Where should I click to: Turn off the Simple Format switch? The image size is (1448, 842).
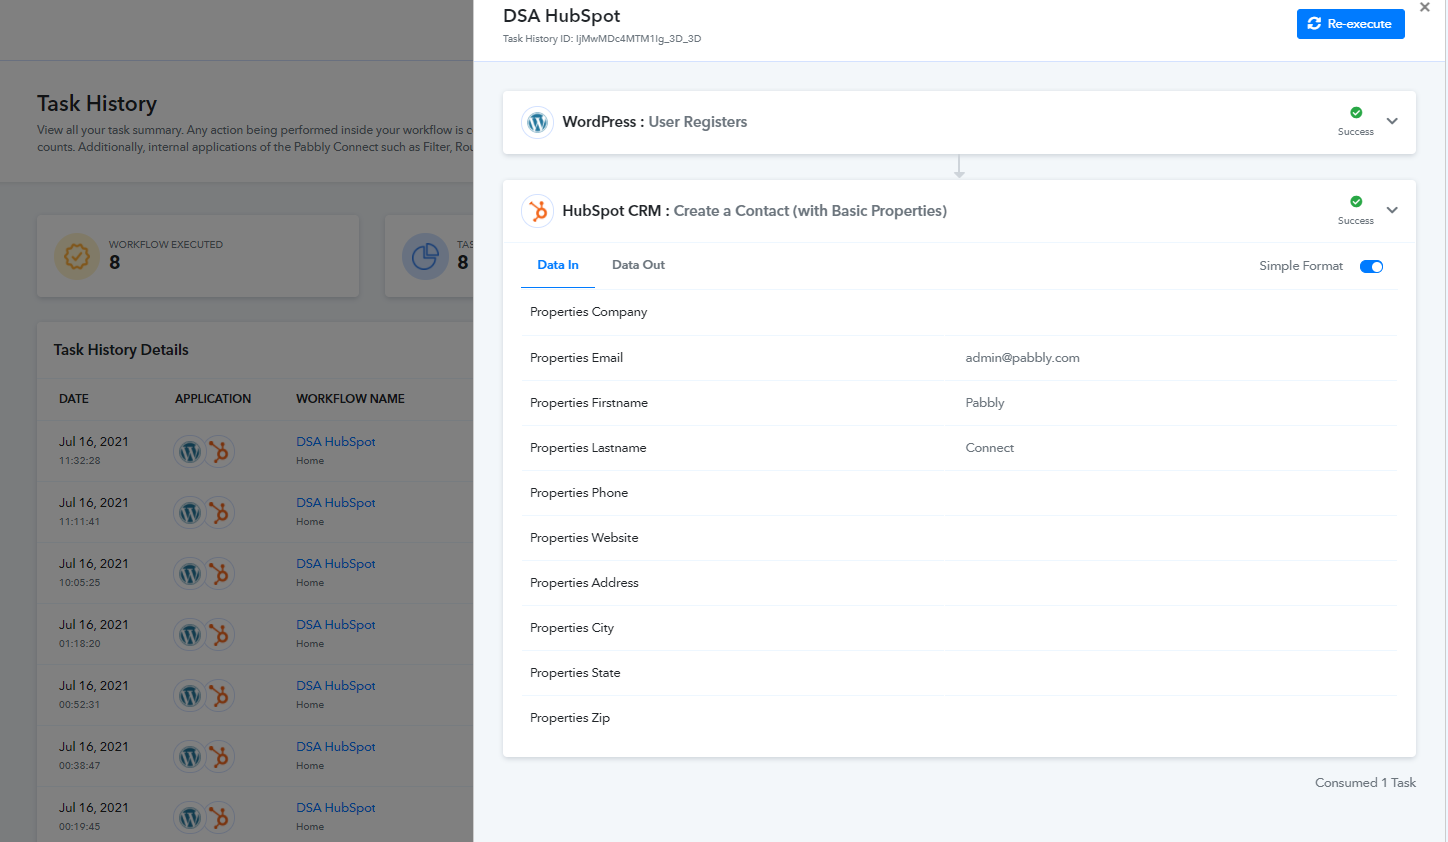(1371, 266)
